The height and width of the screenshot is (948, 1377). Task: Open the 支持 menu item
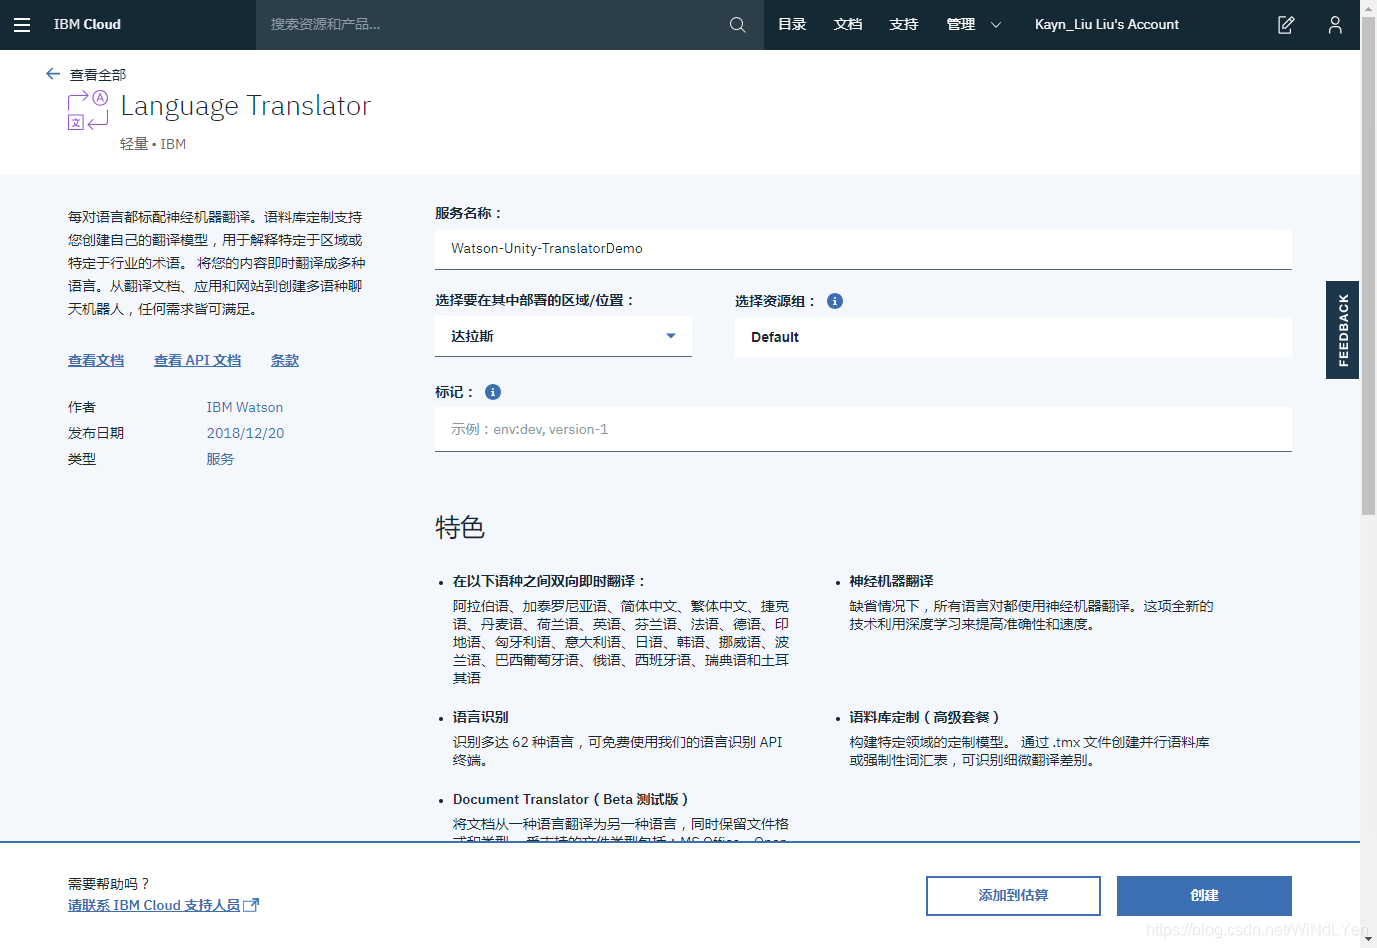pyautogui.click(x=904, y=25)
